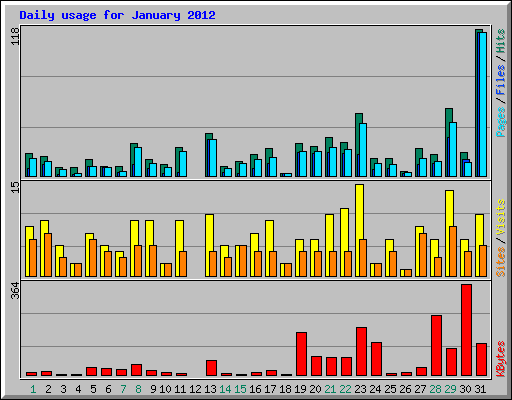Click the 'Pages' legend label

pyautogui.click(x=501, y=122)
